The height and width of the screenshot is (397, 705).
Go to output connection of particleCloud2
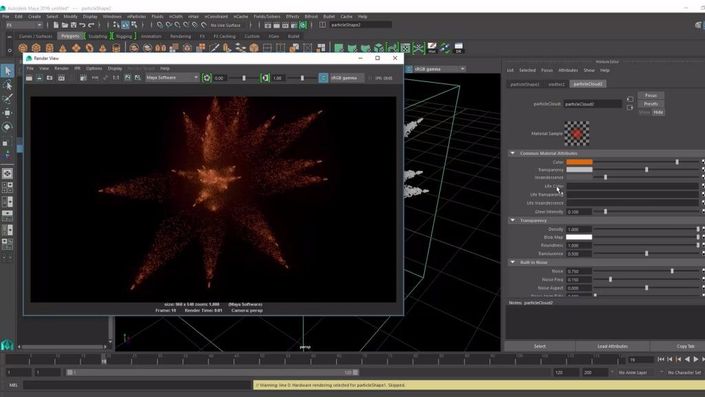tap(630, 107)
